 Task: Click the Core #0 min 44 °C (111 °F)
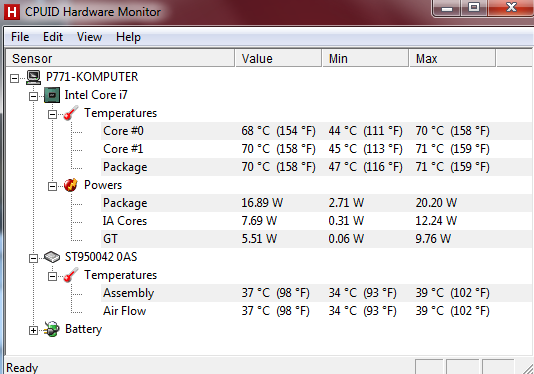click(366, 131)
